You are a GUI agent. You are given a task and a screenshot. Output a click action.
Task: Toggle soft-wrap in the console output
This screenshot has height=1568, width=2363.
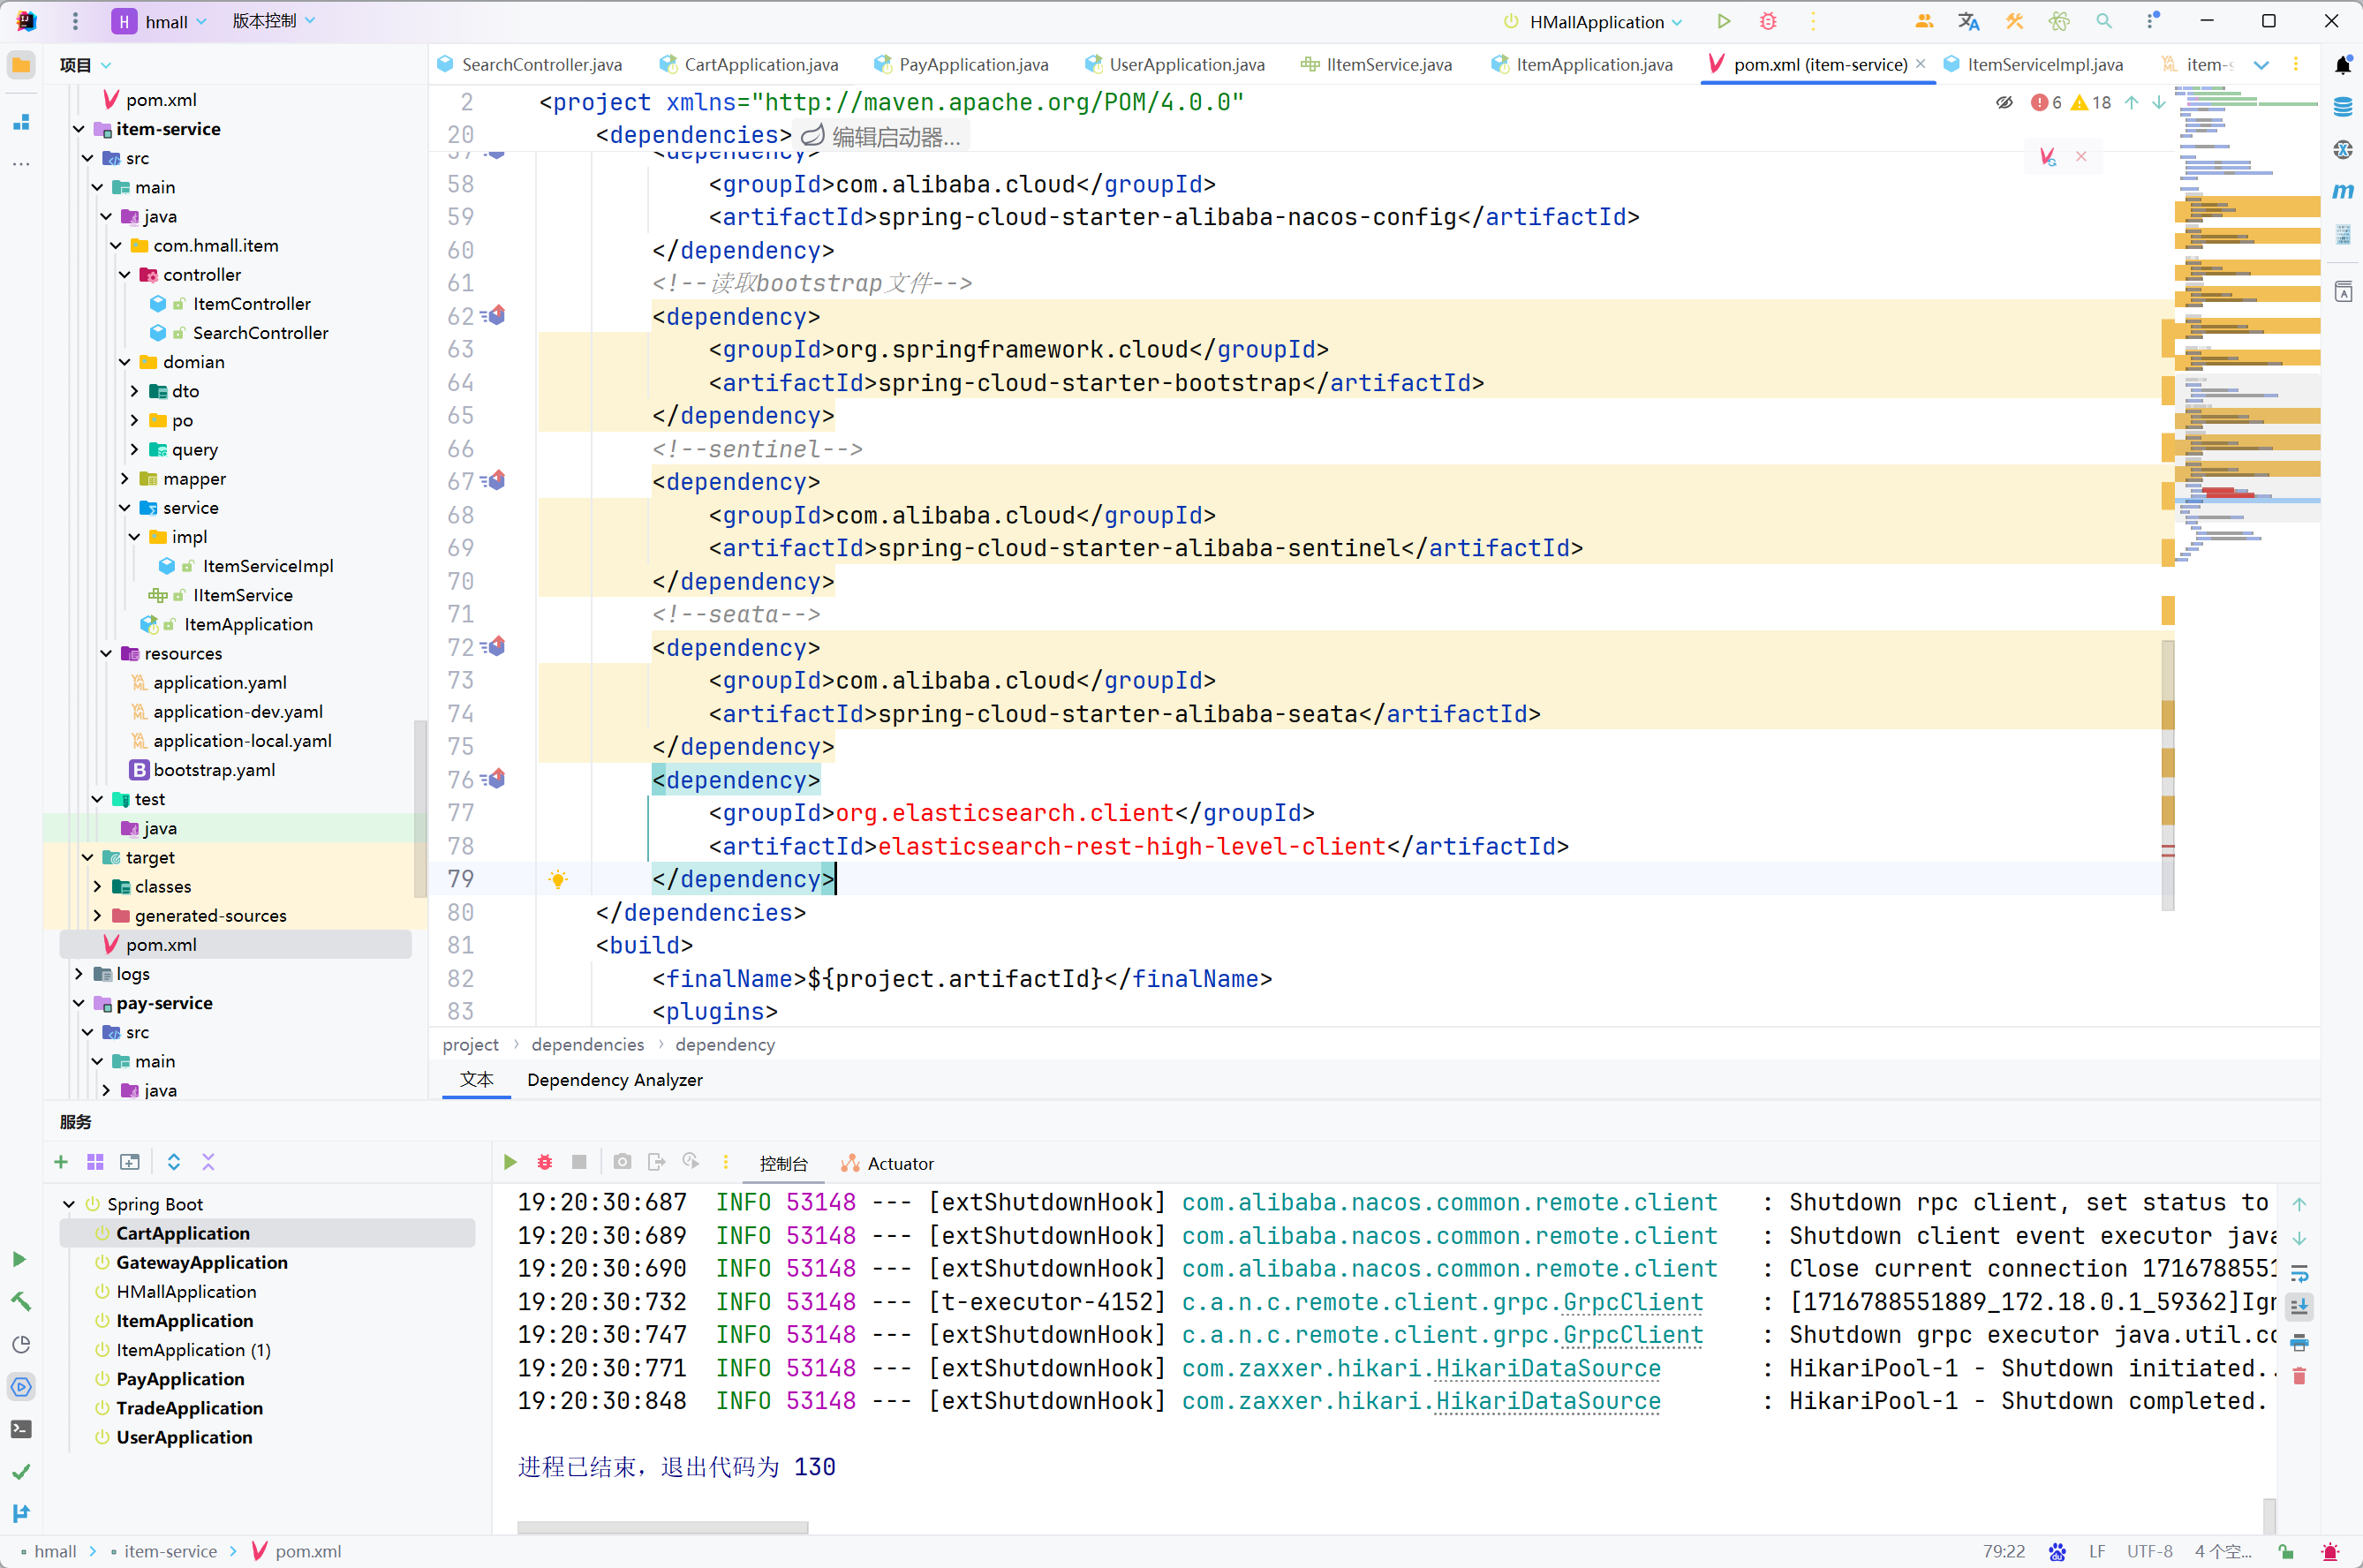[2299, 1273]
